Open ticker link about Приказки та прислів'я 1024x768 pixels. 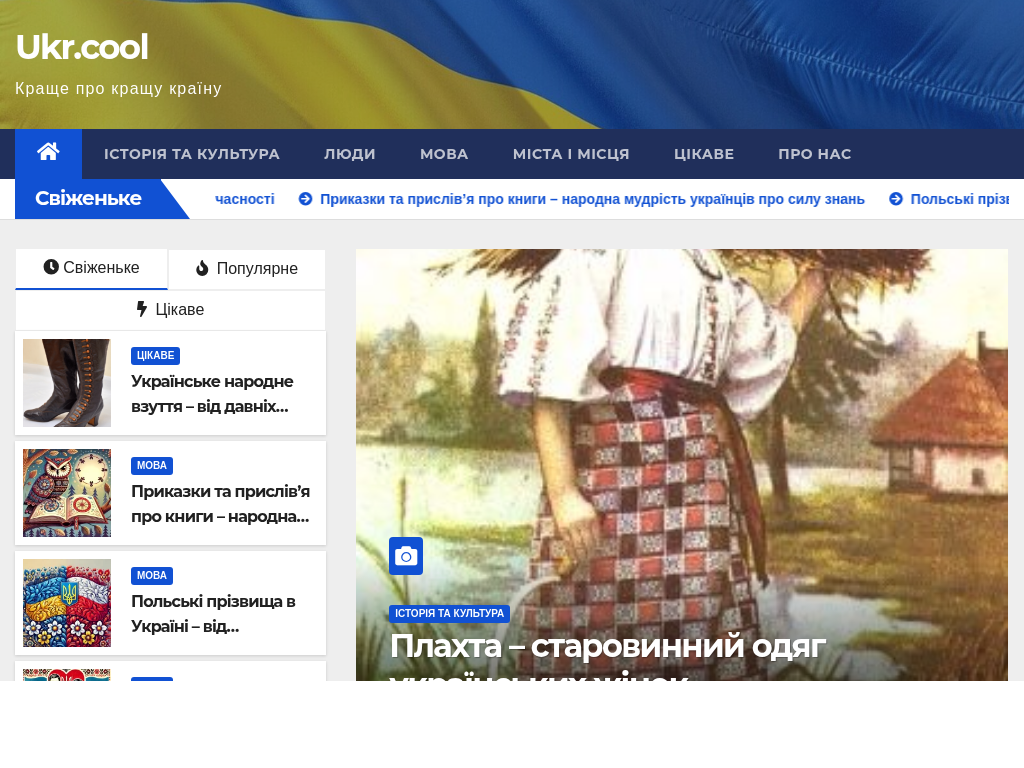tap(592, 199)
